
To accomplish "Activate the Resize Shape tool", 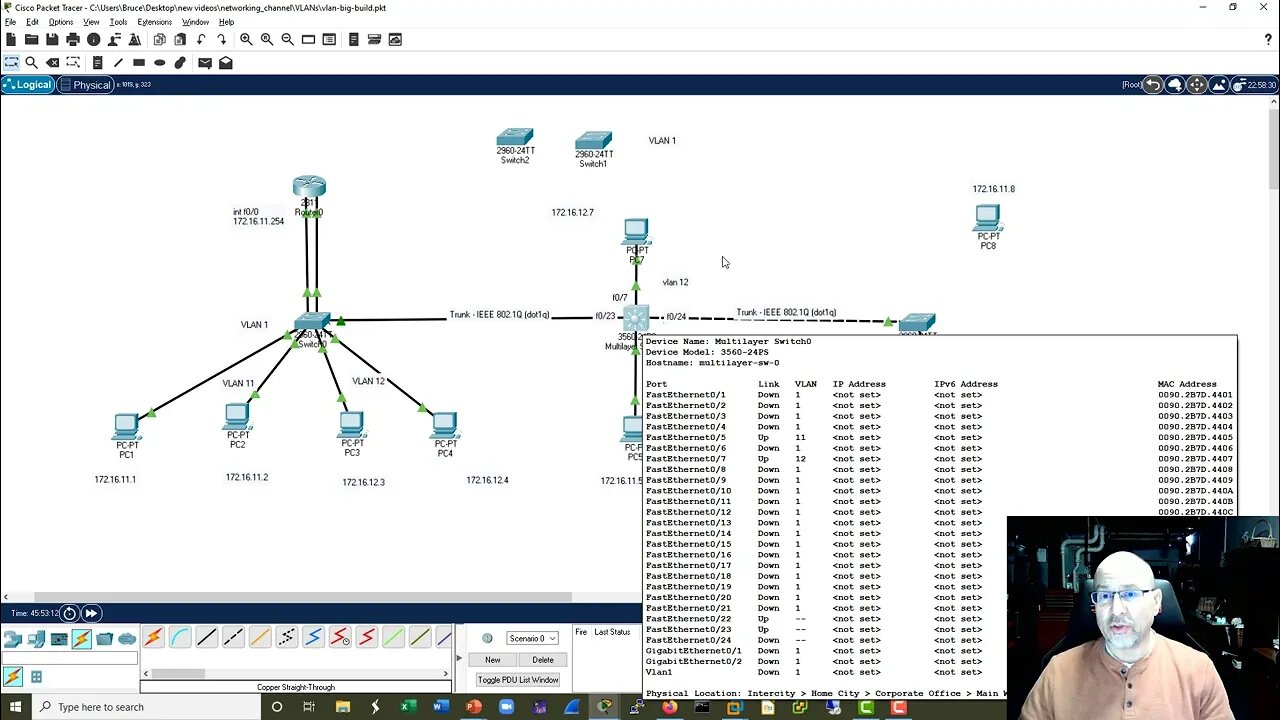I will pyautogui.click(x=73, y=62).
